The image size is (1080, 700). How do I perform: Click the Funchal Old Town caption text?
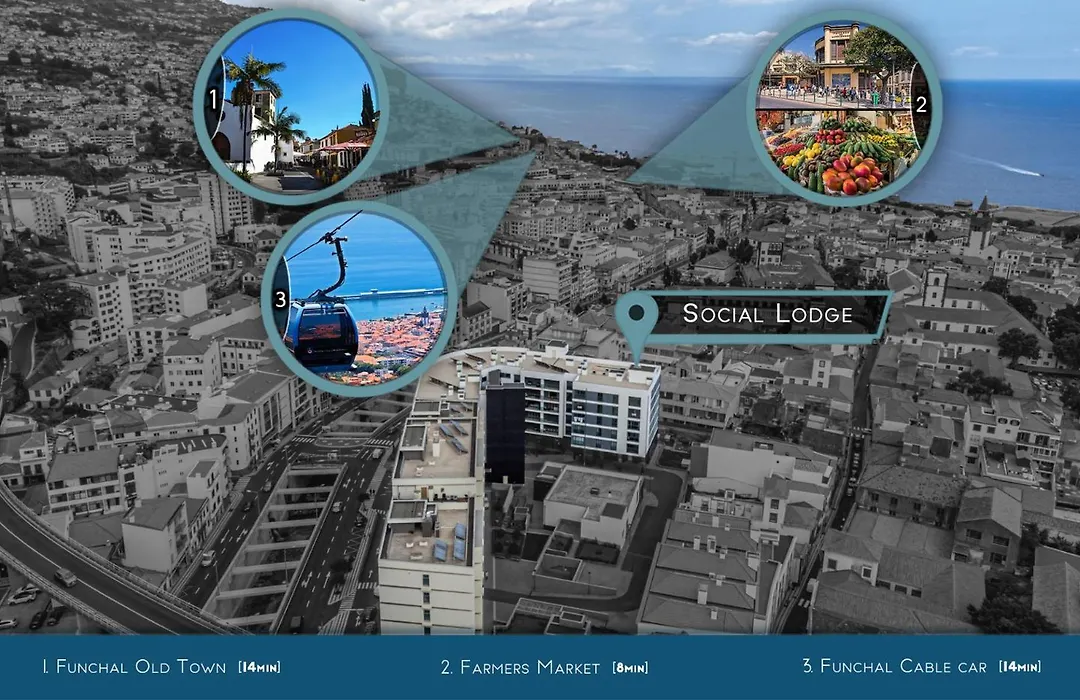click(134, 666)
